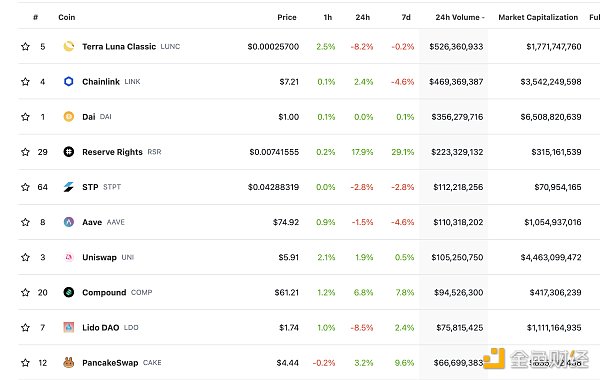Sort by Market Capitalization header

(x=538, y=17)
